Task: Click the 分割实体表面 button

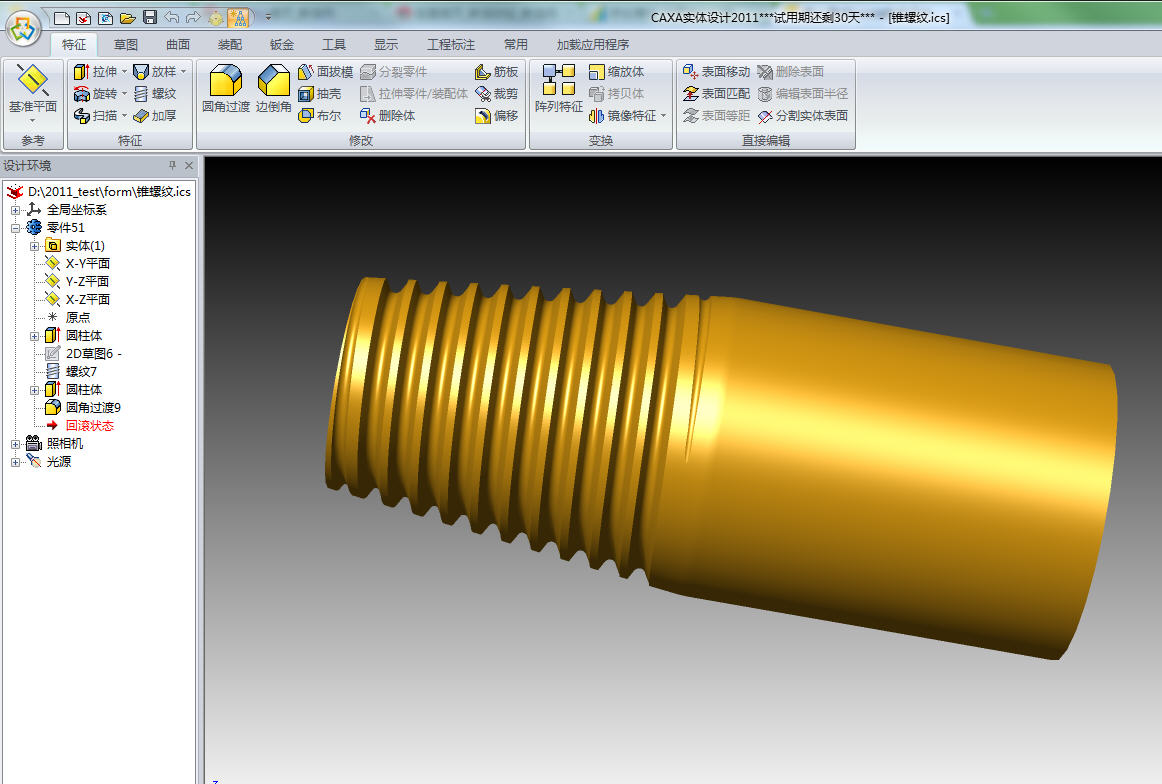Action: (803, 116)
